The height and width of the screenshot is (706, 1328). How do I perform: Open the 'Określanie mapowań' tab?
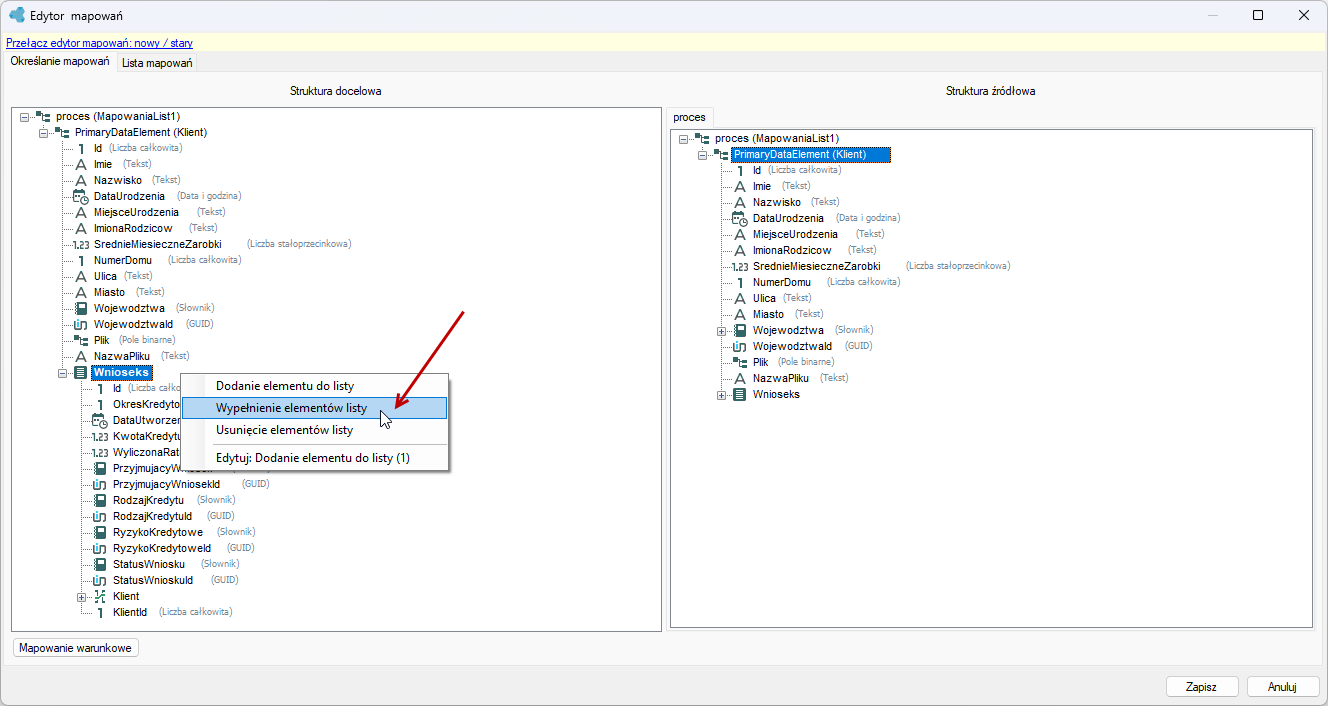coord(60,62)
